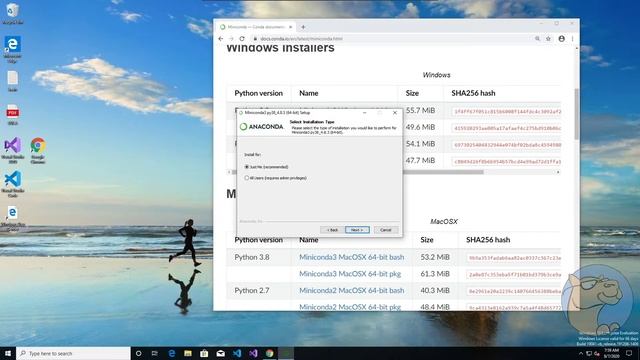This screenshot has width=640, height=360.
Task: Minimize the Miniconda3 Setup dialog
Action: click(364, 113)
